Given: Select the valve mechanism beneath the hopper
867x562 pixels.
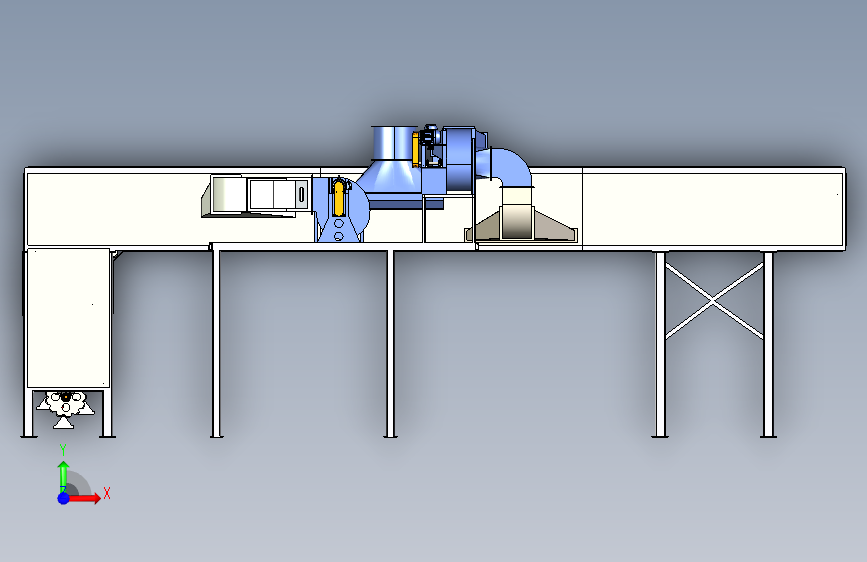Looking at the screenshot, I should (x=65, y=409).
